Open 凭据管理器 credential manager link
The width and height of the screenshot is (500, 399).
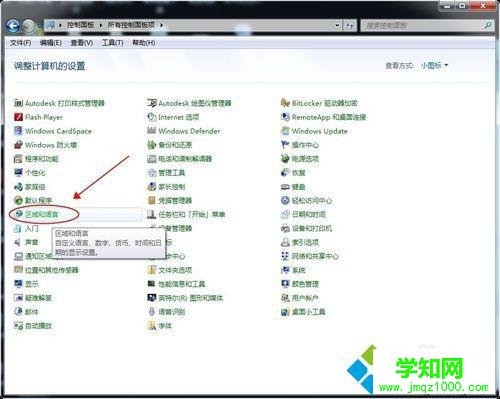(175, 200)
